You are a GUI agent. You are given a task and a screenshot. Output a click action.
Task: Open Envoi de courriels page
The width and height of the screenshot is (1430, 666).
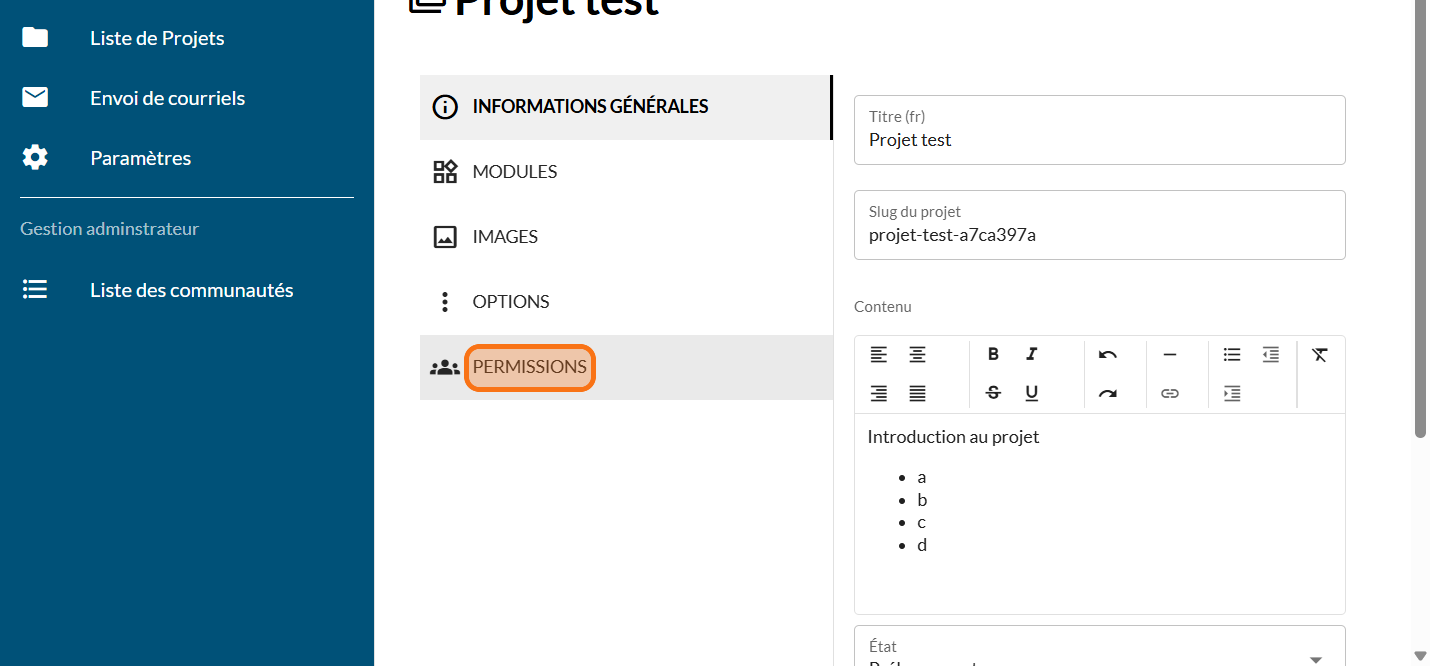167,98
